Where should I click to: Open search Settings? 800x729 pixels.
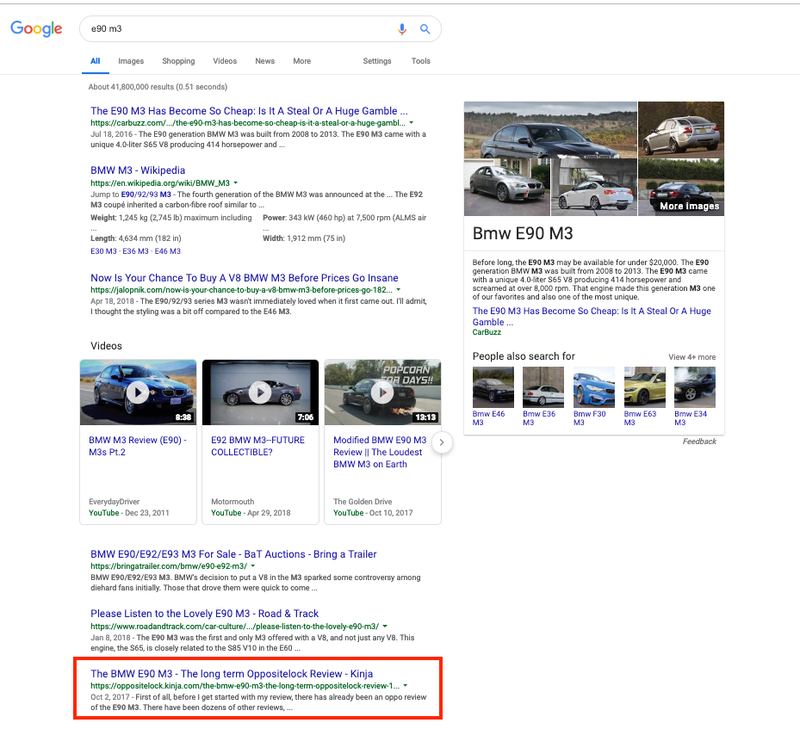(377, 61)
